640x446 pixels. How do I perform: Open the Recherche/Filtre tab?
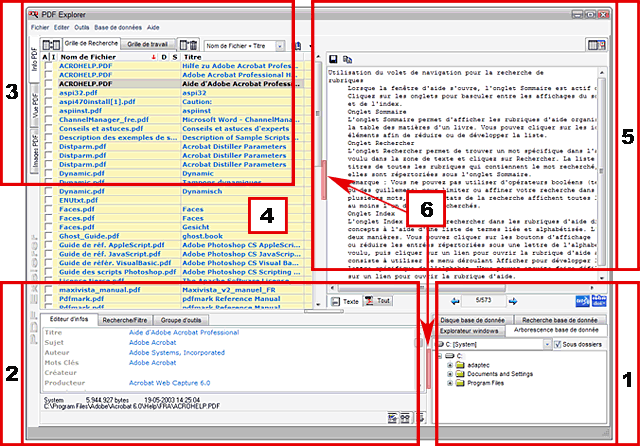click(125, 320)
